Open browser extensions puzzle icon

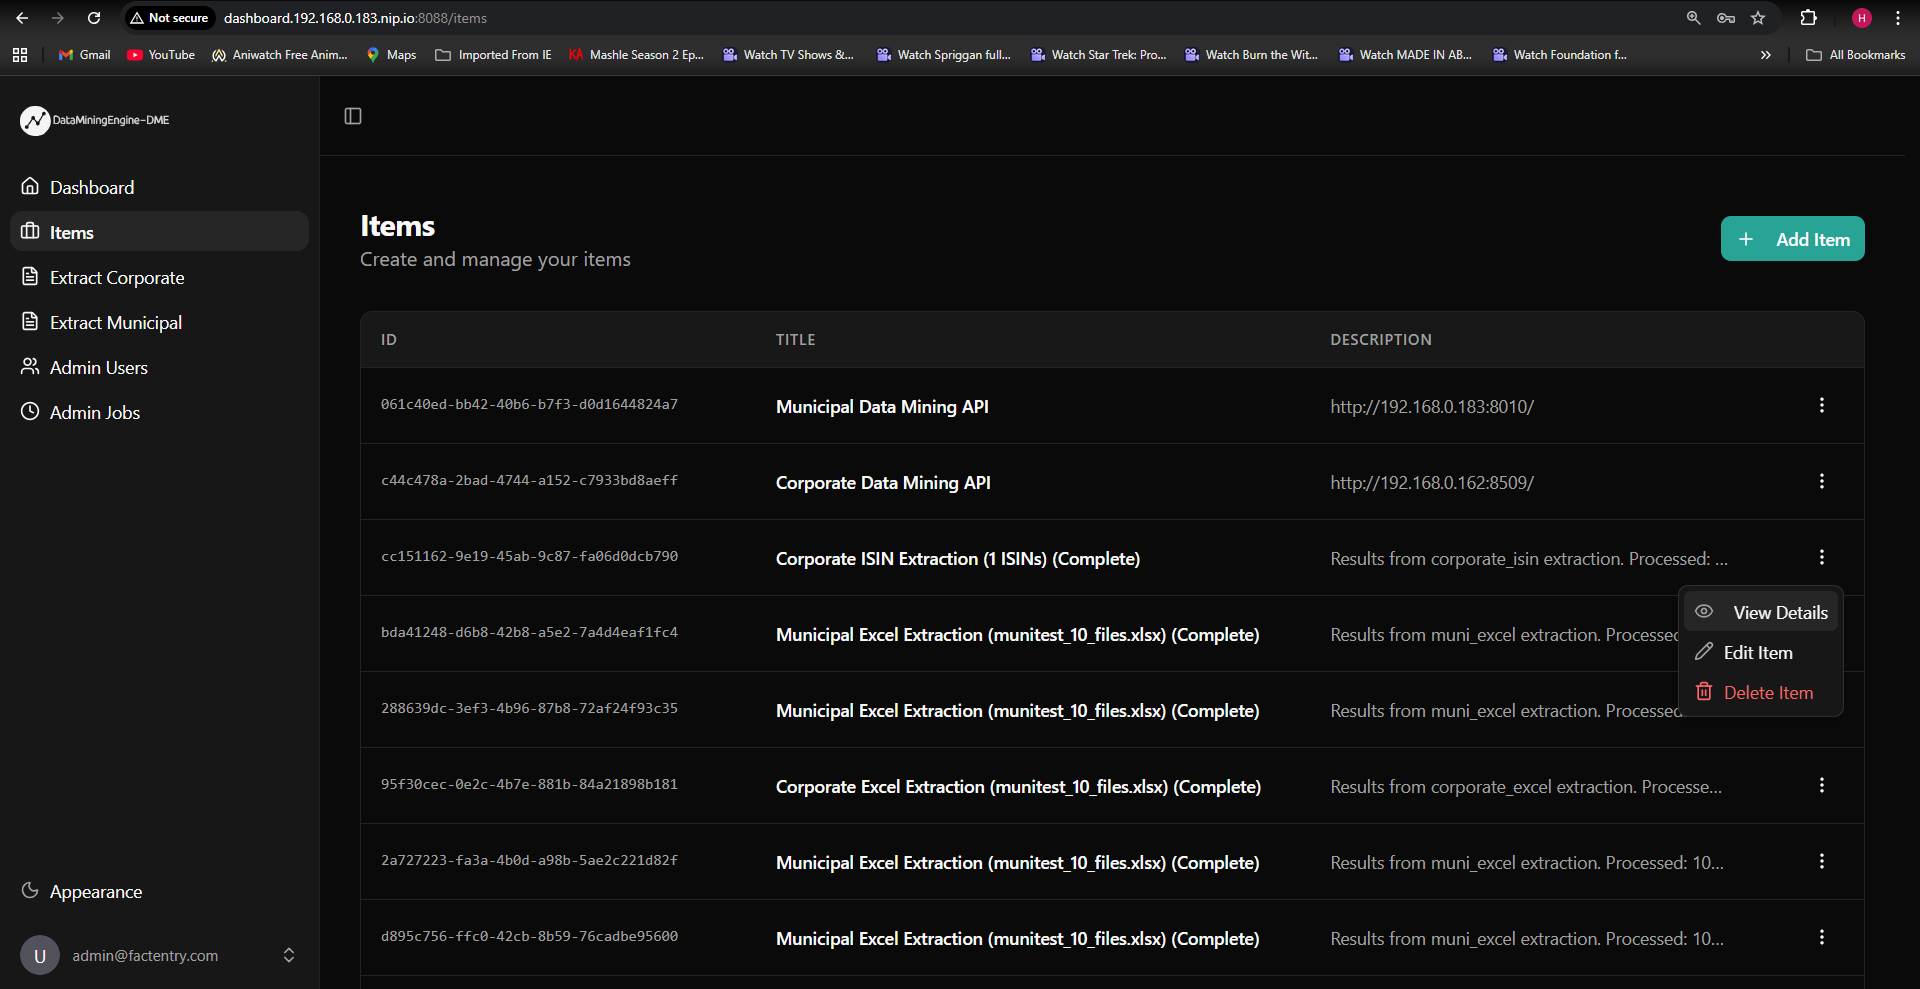(1808, 18)
